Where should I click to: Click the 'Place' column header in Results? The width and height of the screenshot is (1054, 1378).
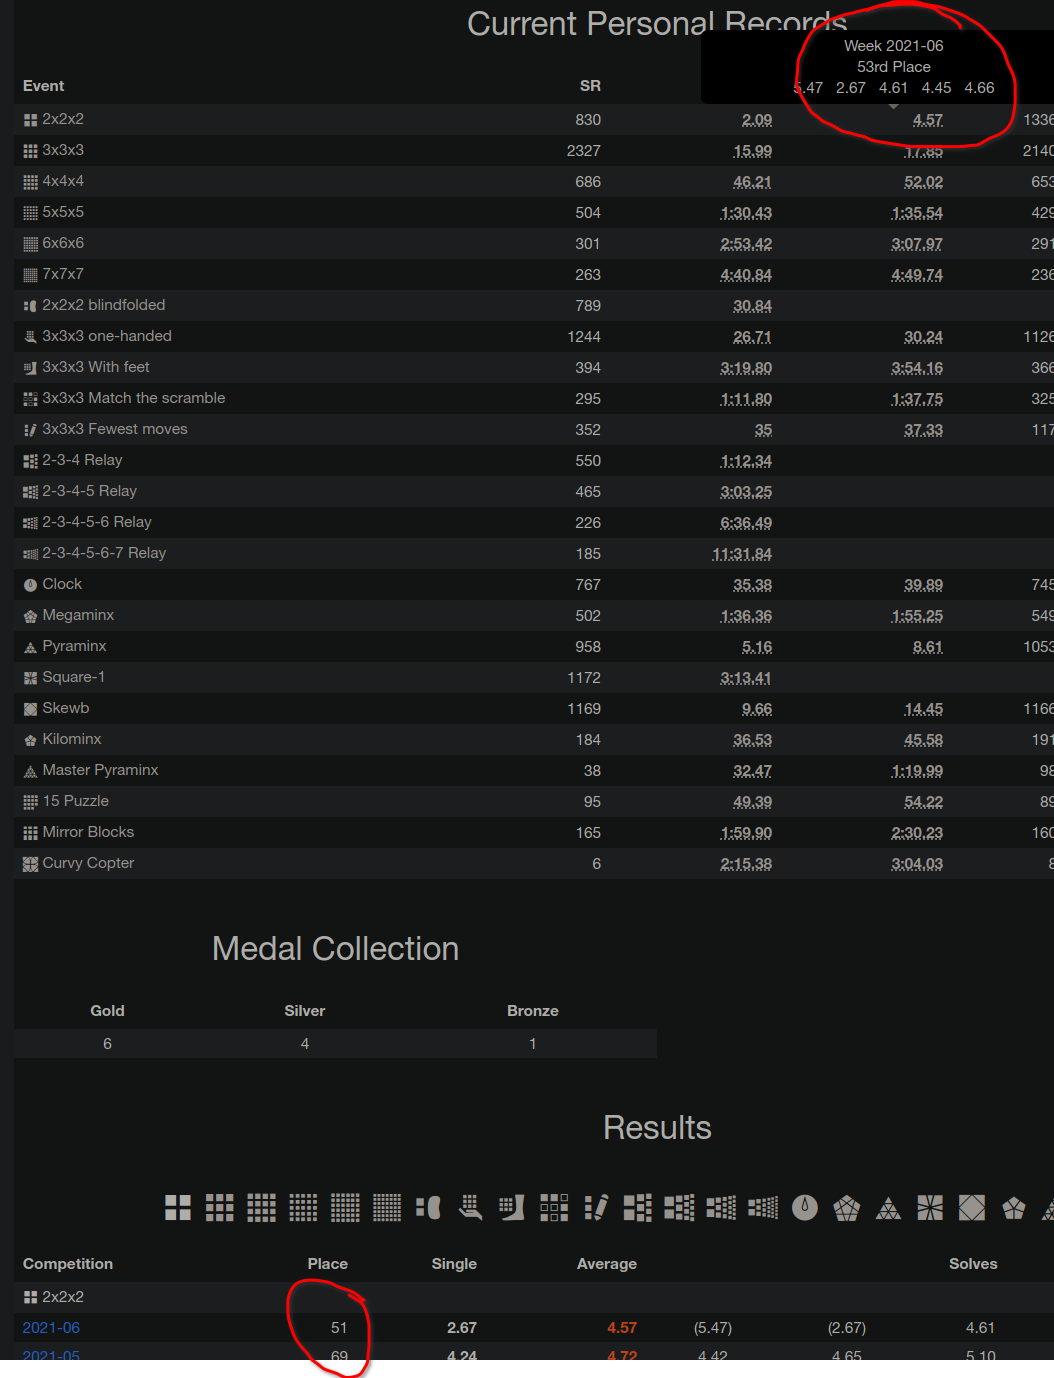(328, 1264)
